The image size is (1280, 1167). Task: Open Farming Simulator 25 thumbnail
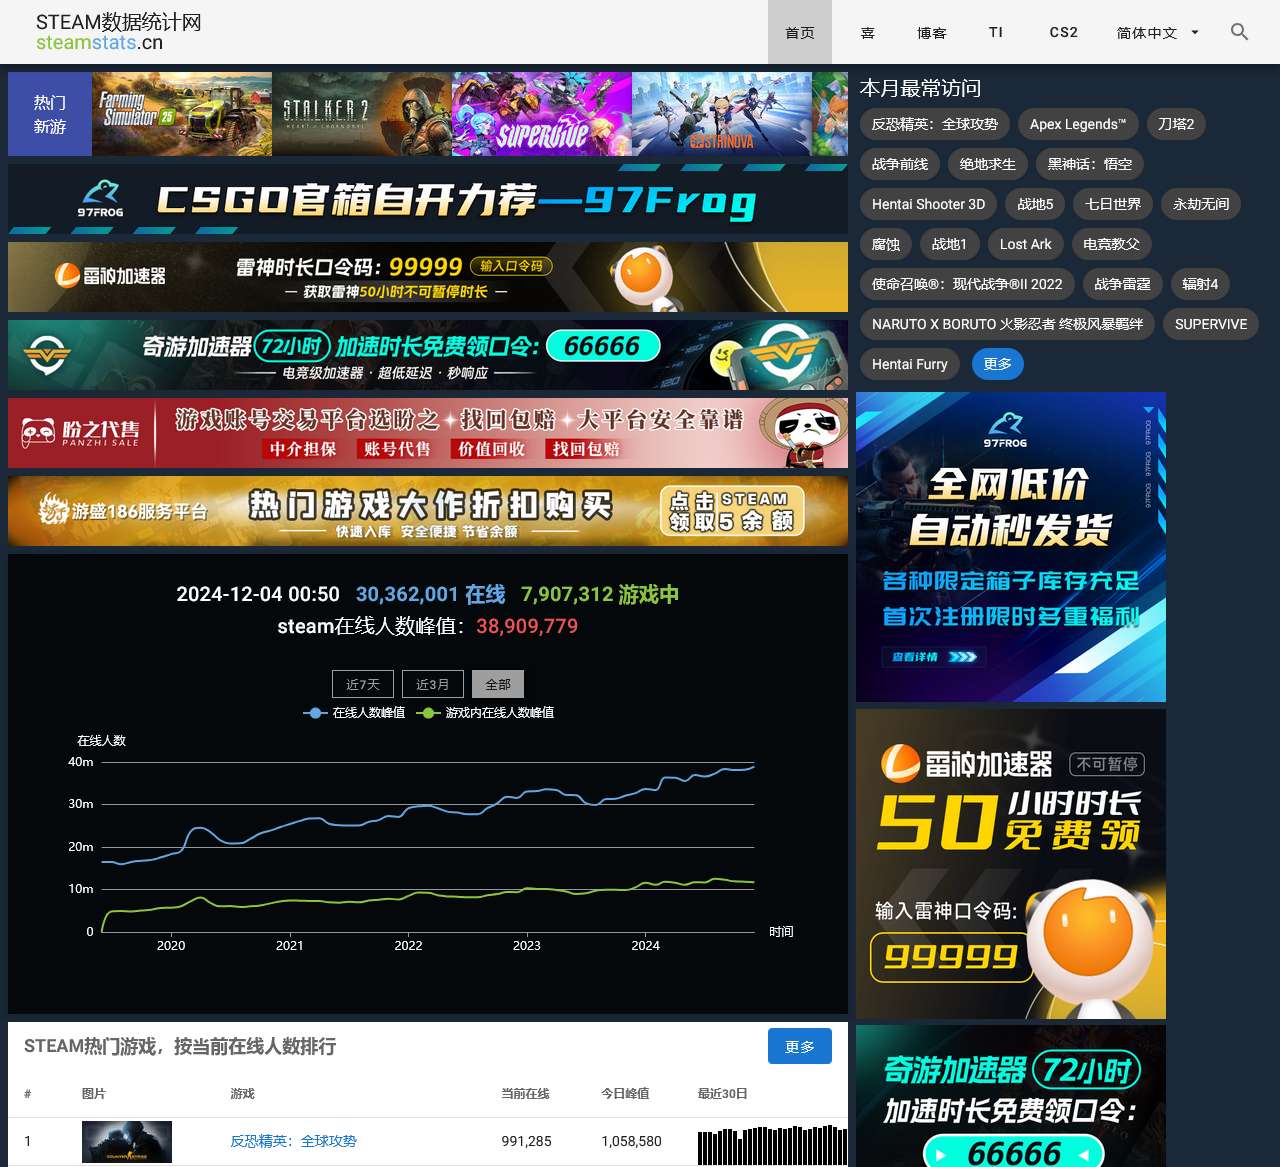coord(182,114)
